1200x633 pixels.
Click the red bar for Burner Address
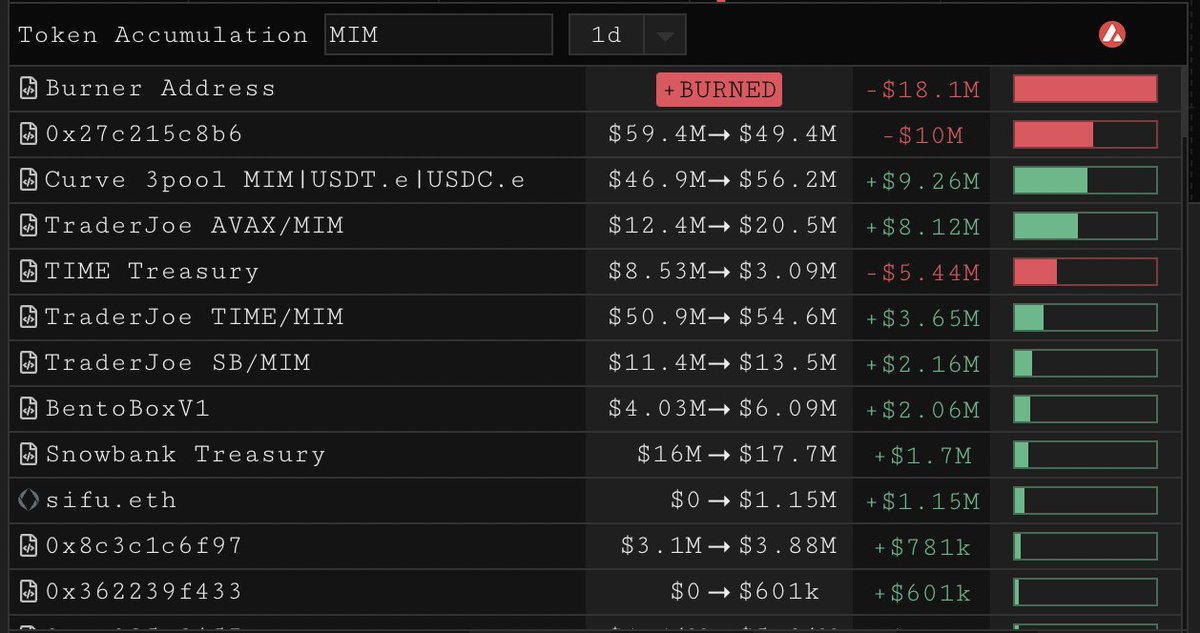click(1085, 89)
